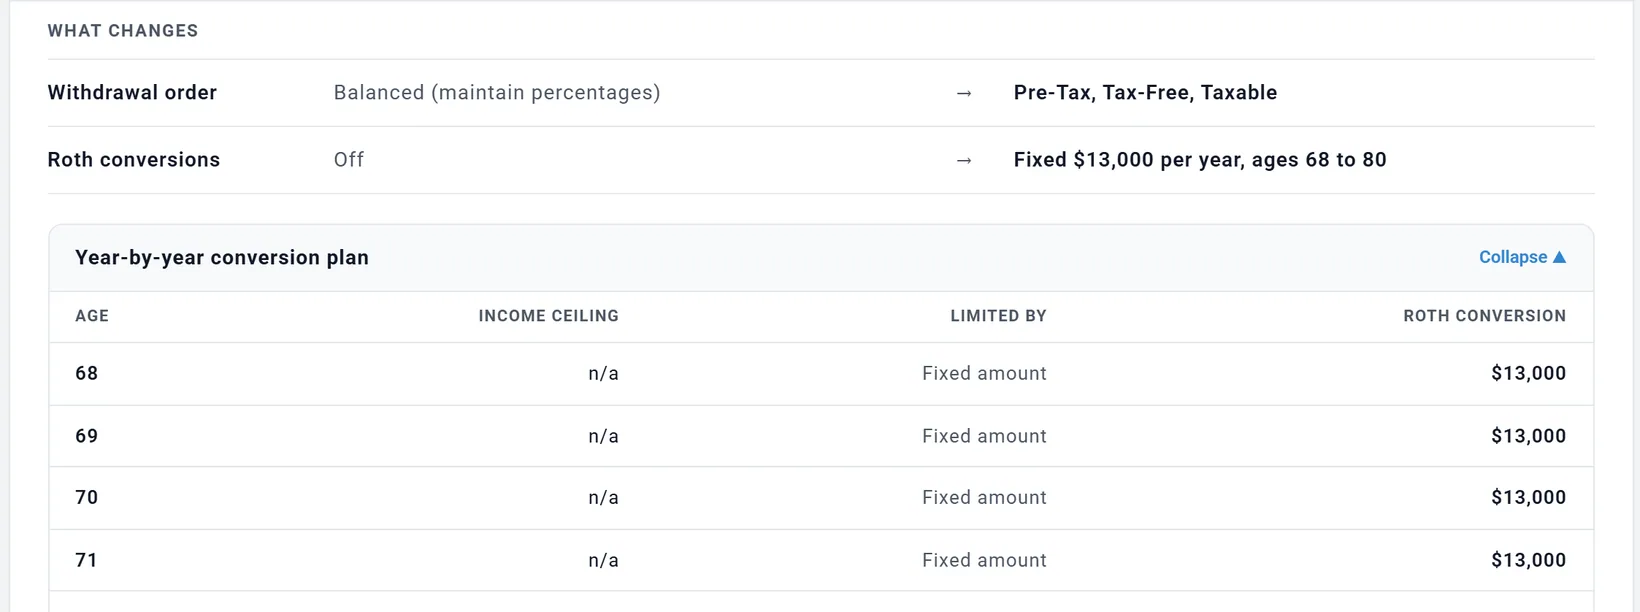Click the income ceiling 'n/a' for age 70
Viewport: 1640px width, 612px height.
tap(603, 497)
